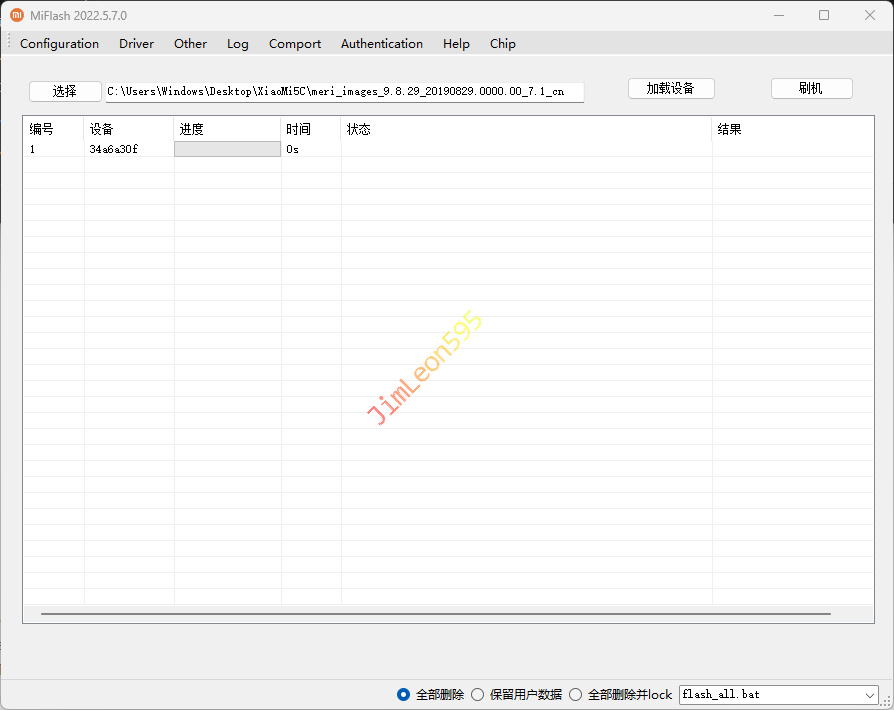
Task: Select the 保留用户数据 radio option
Action: pos(478,694)
